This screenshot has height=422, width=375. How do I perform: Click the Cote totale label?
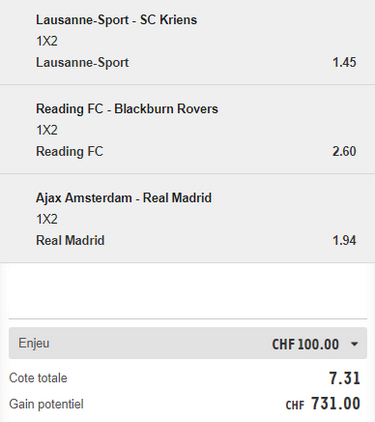pyautogui.click(x=38, y=378)
